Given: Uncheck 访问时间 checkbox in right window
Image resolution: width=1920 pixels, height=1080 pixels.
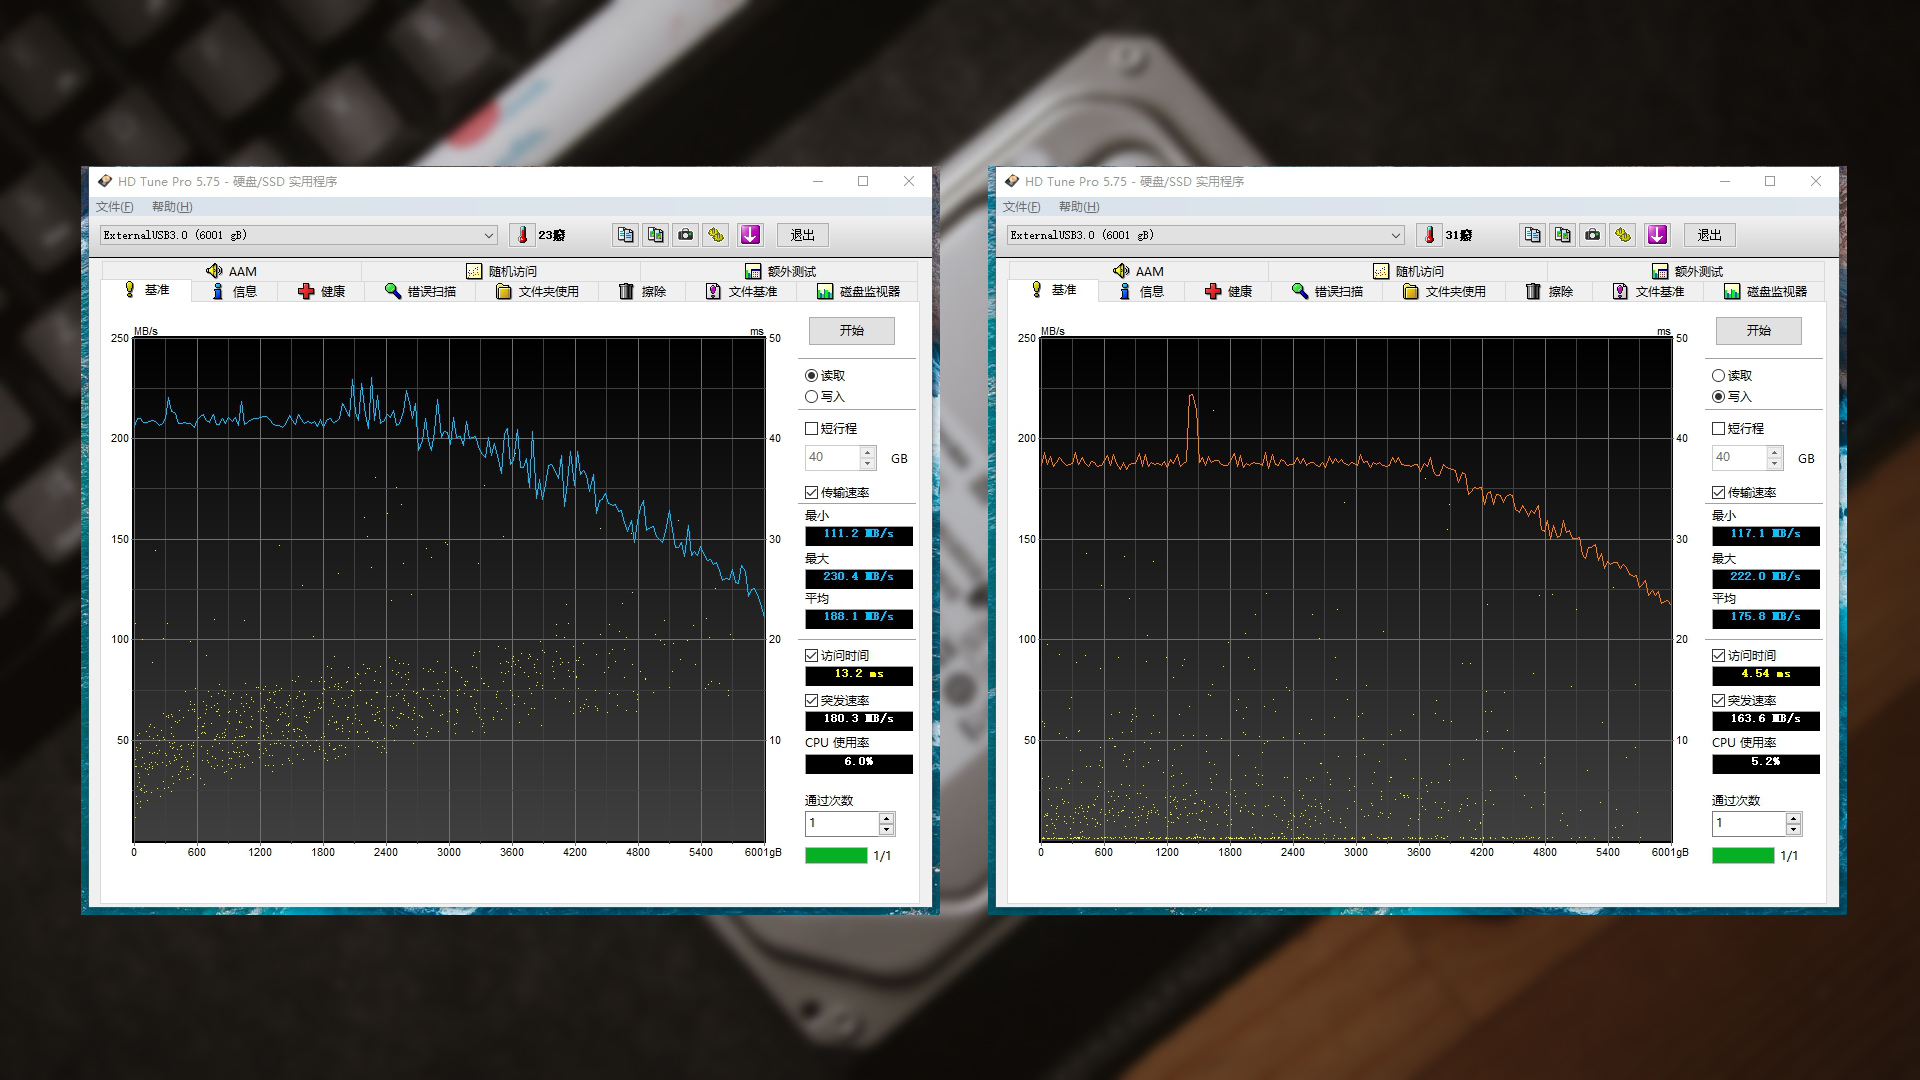Looking at the screenshot, I should pyautogui.click(x=1718, y=656).
